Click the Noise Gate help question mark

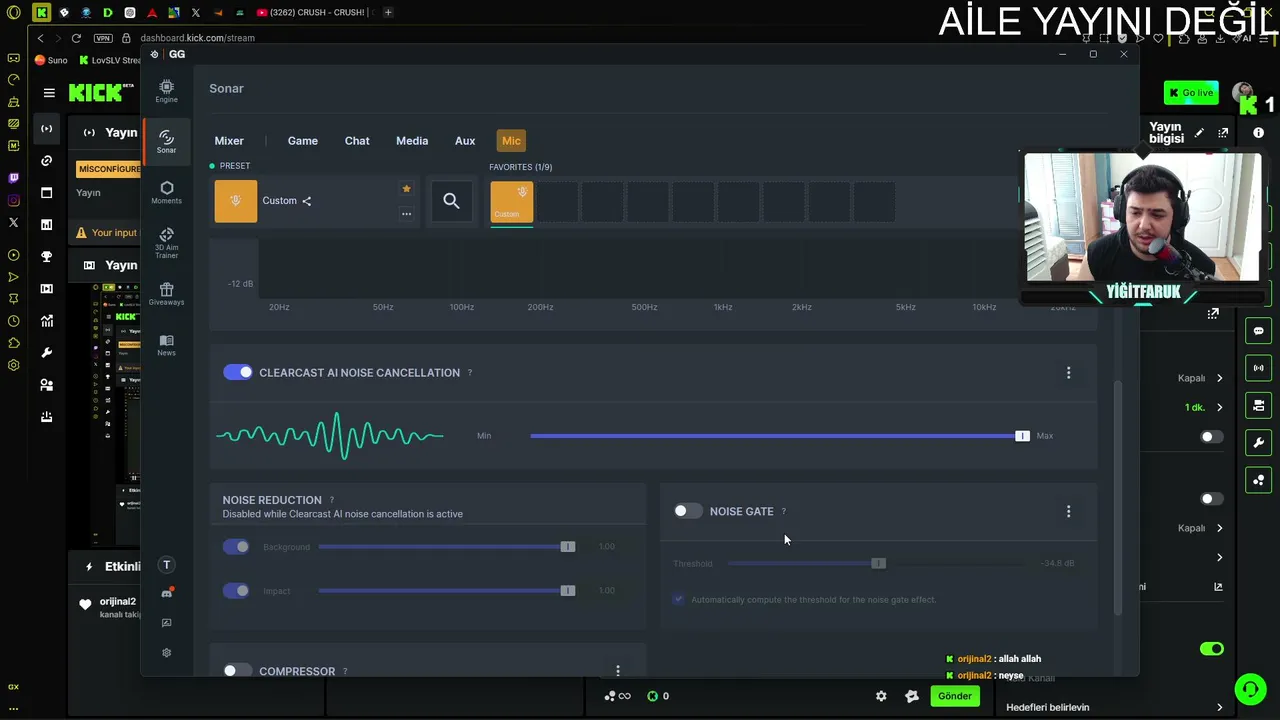point(783,512)
